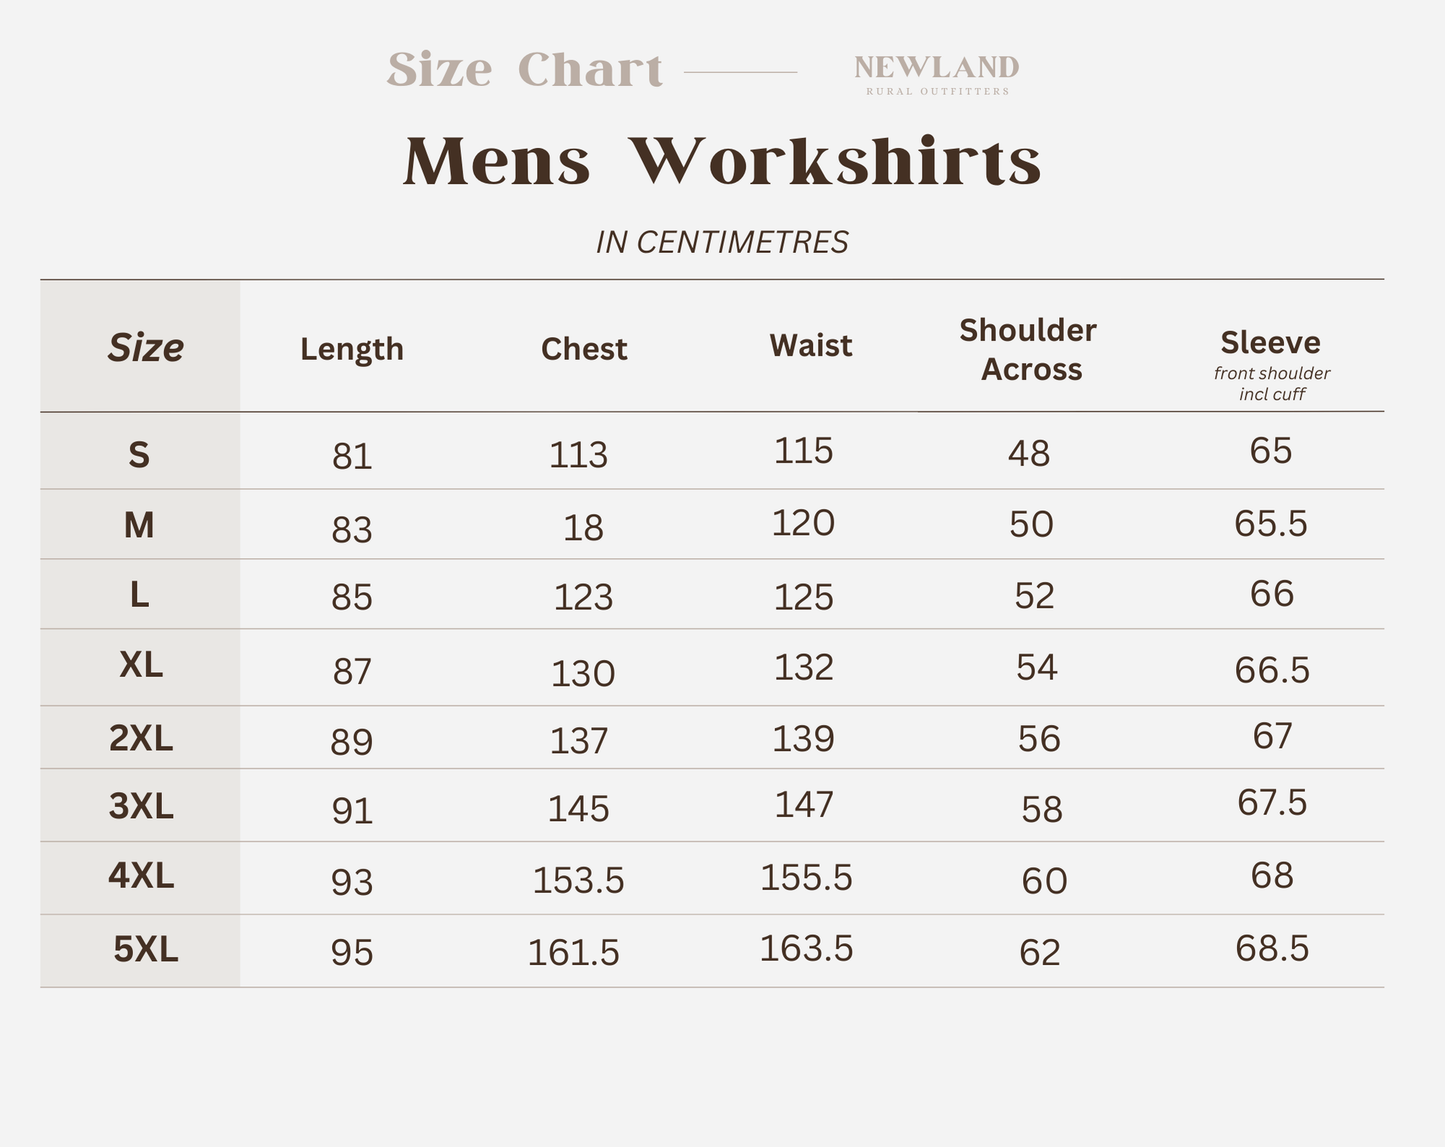
Task: Click the chest value 153.5 for 4XL
Action: point(578,880)
